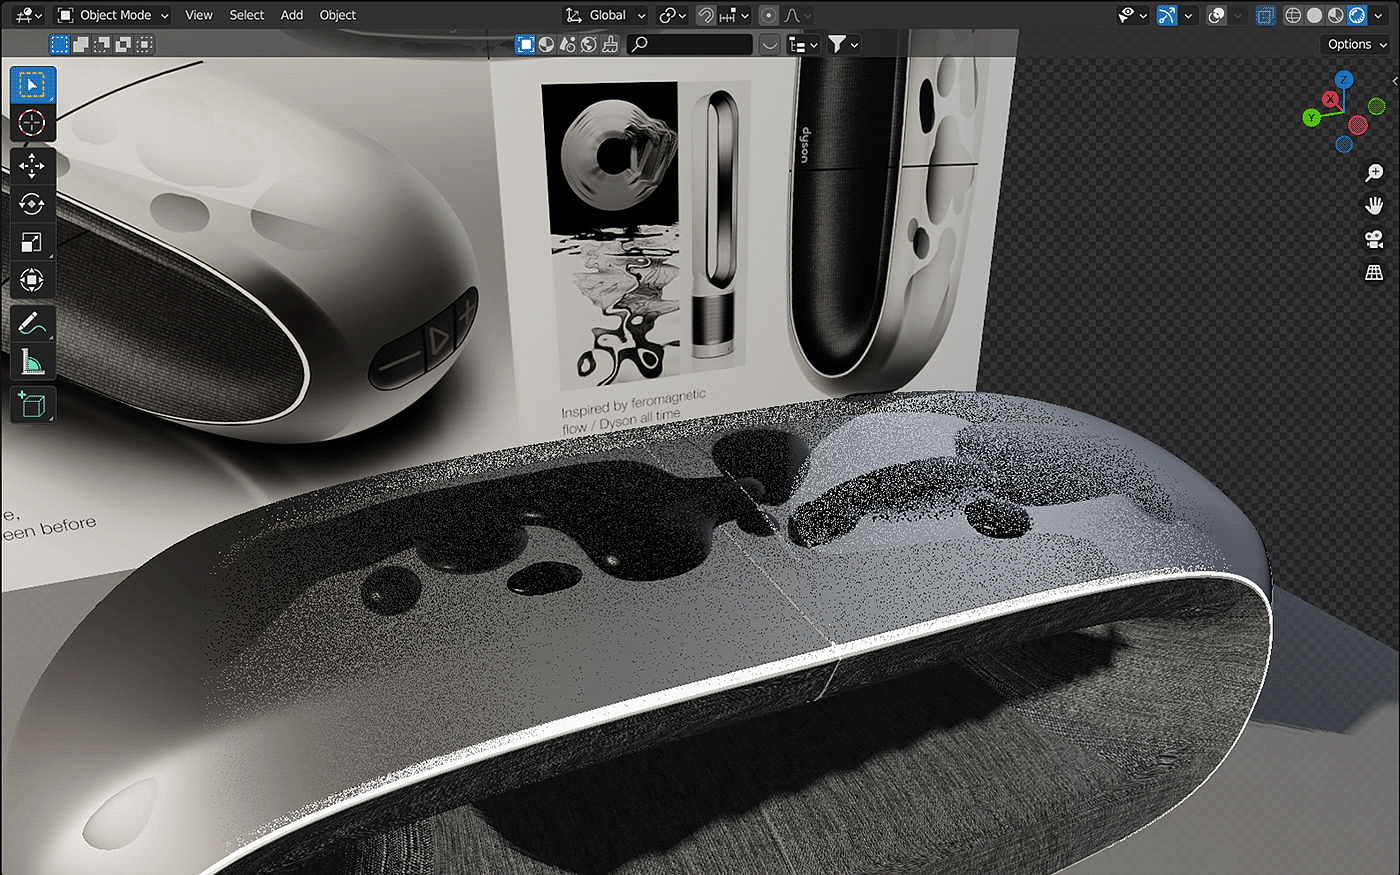This screenshot has height=875, width=1400.
Task: Toggle viewport gizmos visibility
Action: tap(1167, 15)
